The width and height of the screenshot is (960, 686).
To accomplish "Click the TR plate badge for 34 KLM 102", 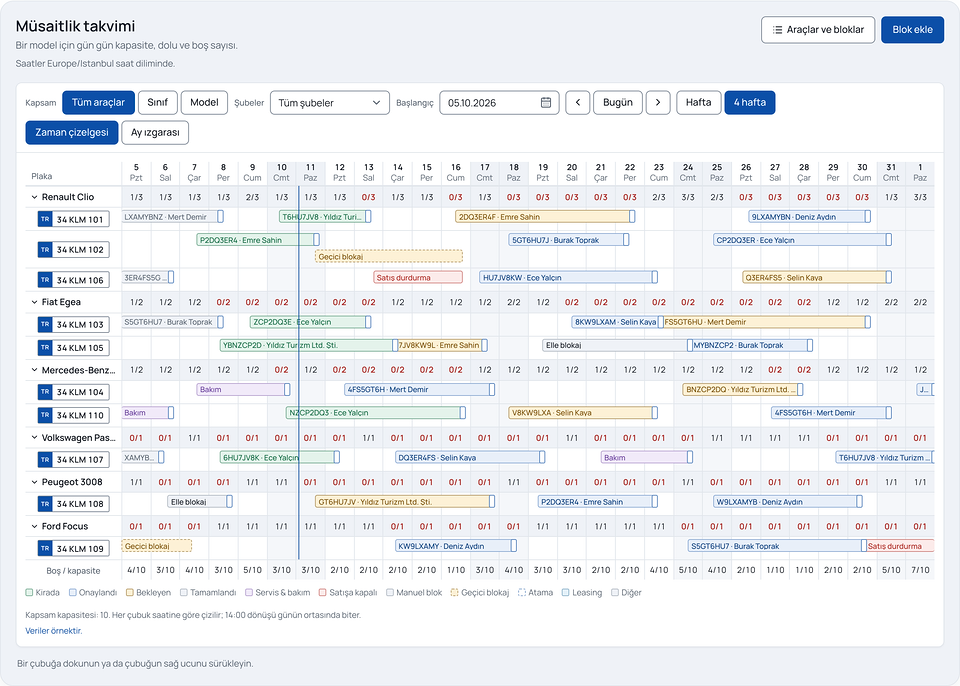I will click(45, 250).
